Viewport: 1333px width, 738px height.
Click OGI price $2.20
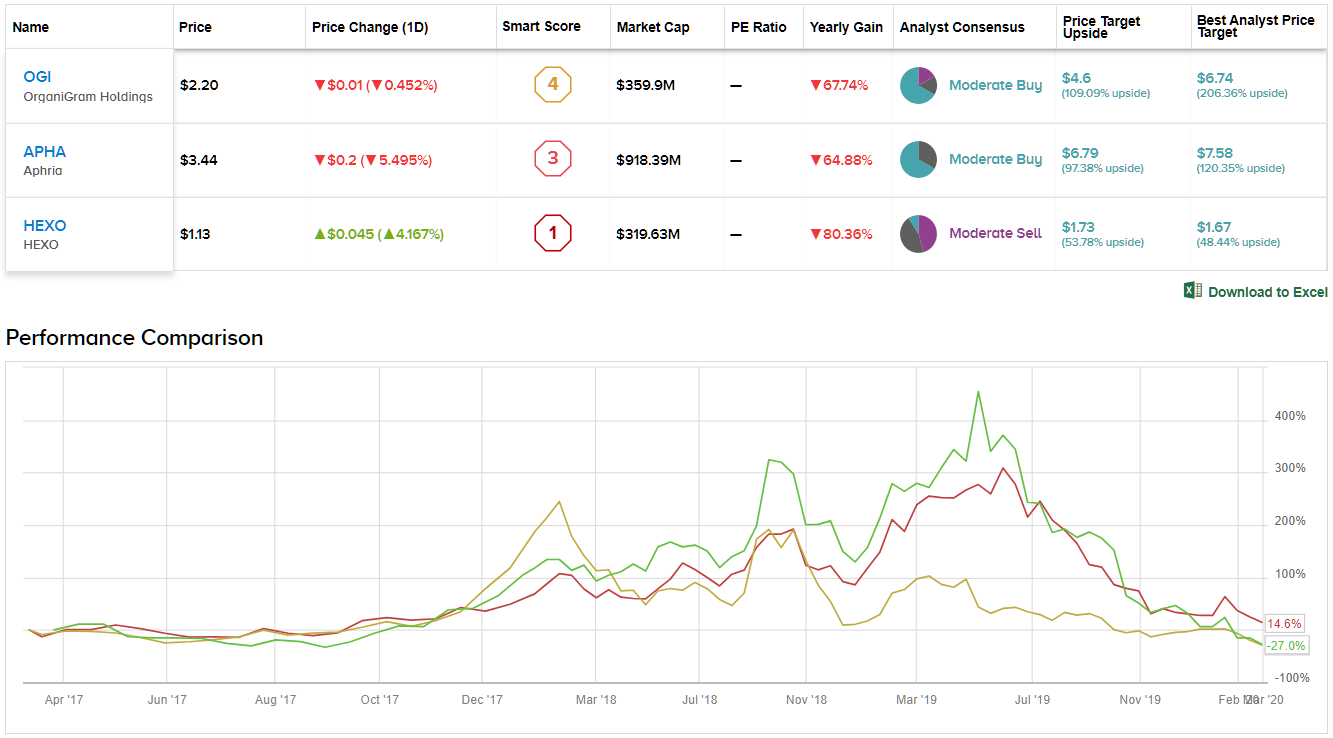pyautogui.click(x=199, y=85)
